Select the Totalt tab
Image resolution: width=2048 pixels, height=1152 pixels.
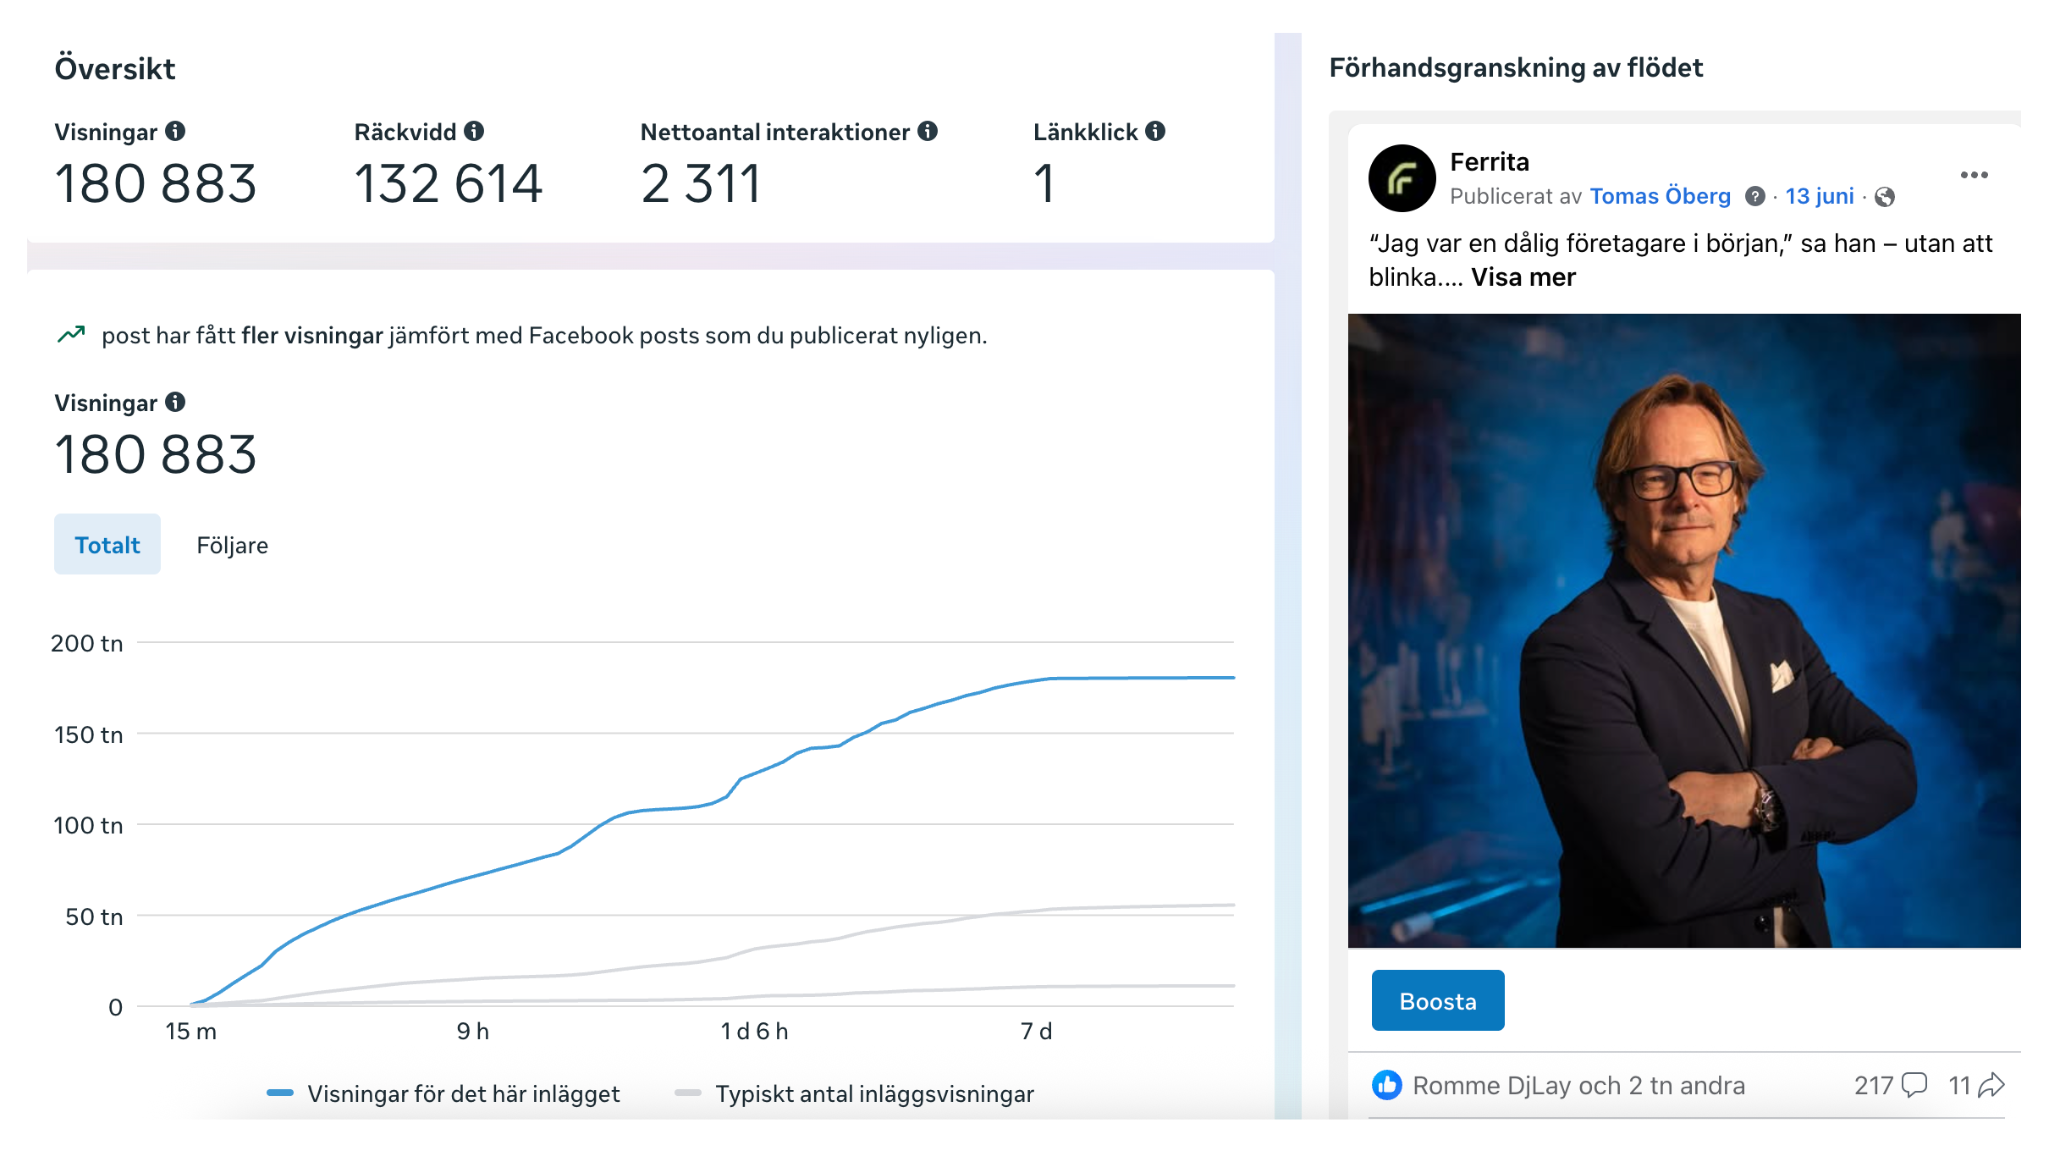click(107, 545)
